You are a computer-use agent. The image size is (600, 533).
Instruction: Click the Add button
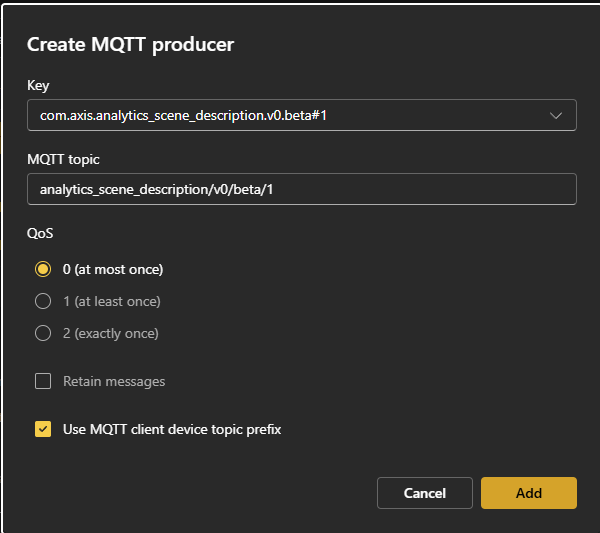(529, 493)
